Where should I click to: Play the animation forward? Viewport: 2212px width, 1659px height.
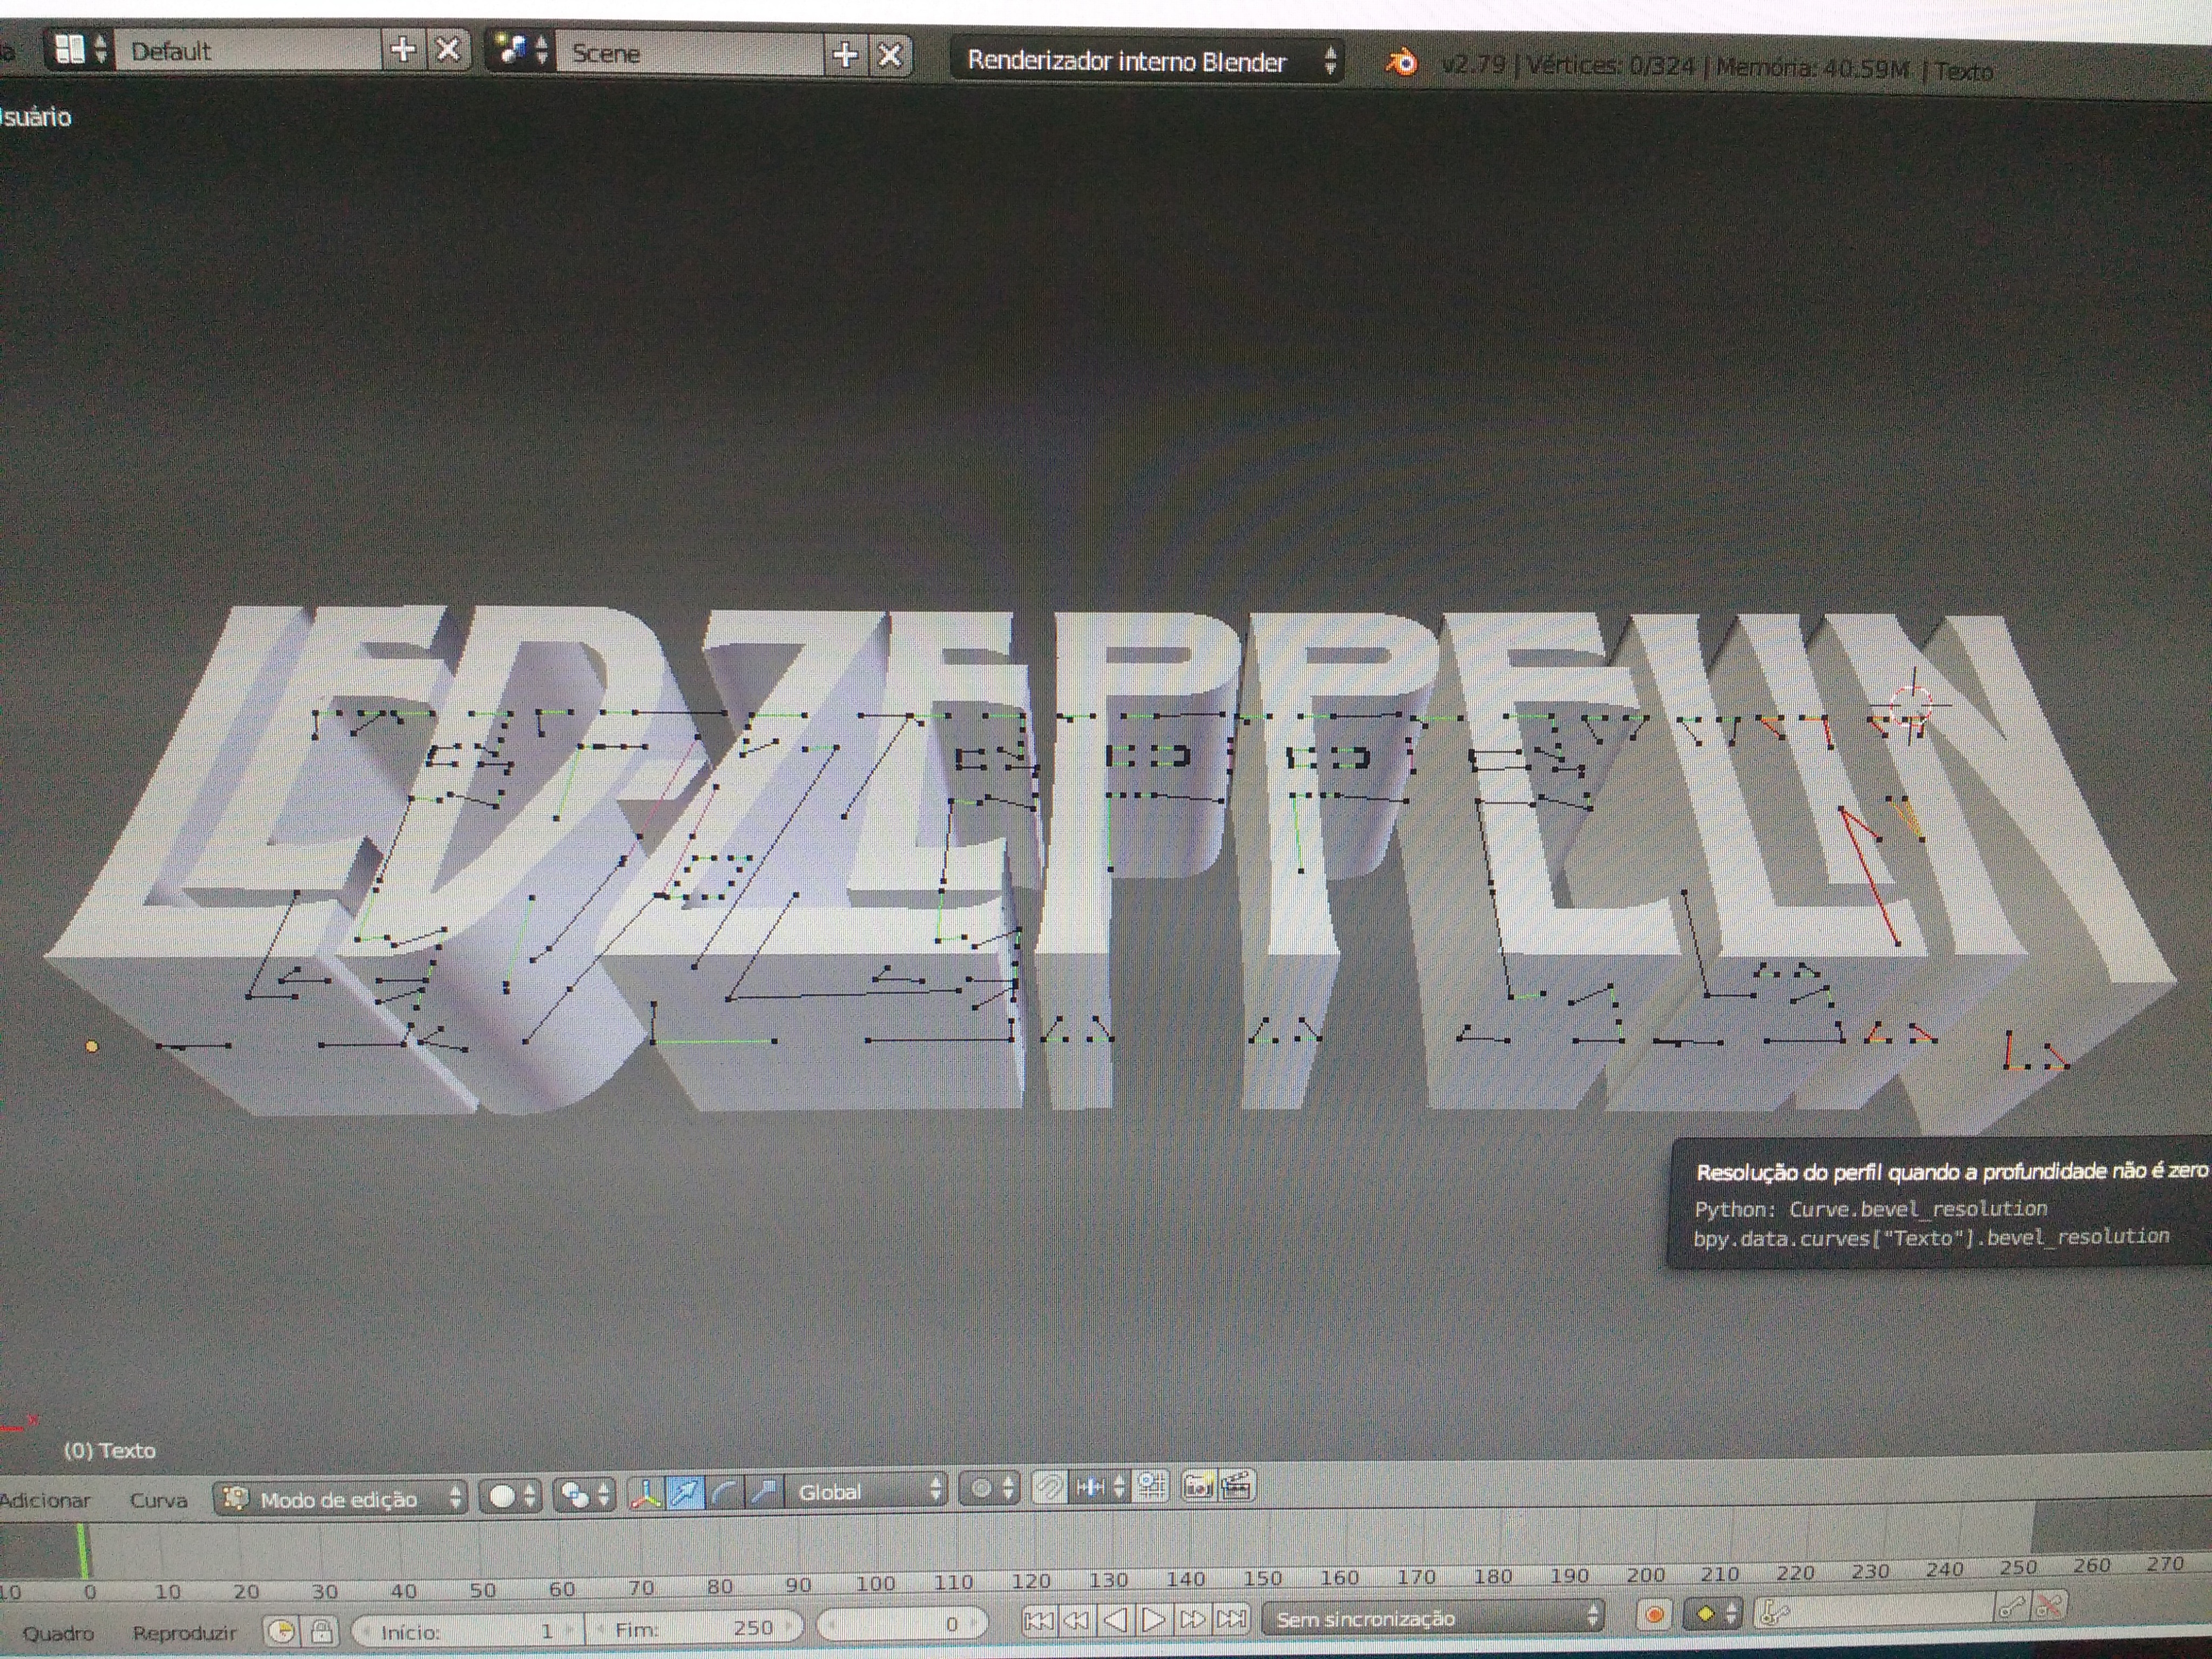point(1154,1619)
